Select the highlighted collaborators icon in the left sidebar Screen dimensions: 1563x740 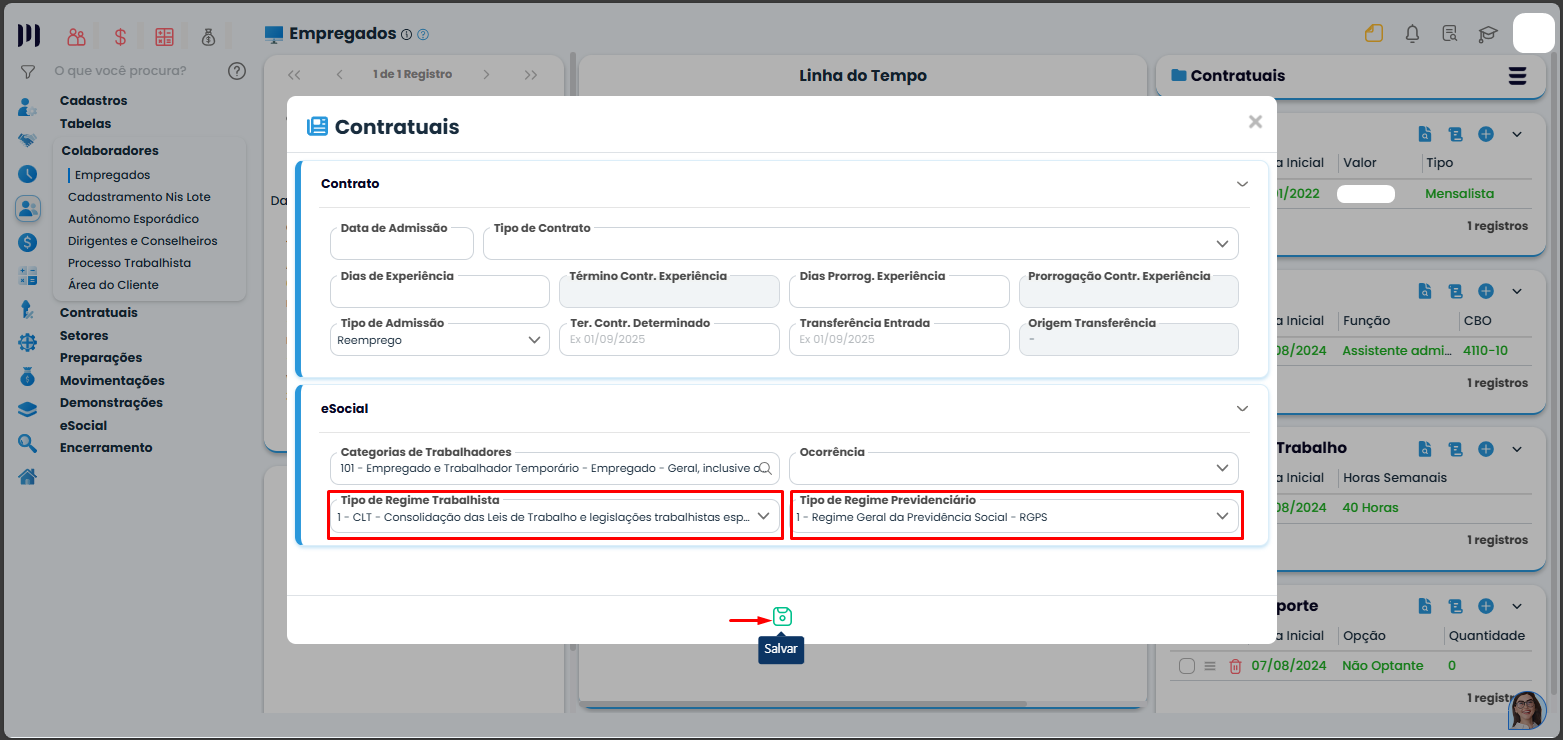point(28,208)
